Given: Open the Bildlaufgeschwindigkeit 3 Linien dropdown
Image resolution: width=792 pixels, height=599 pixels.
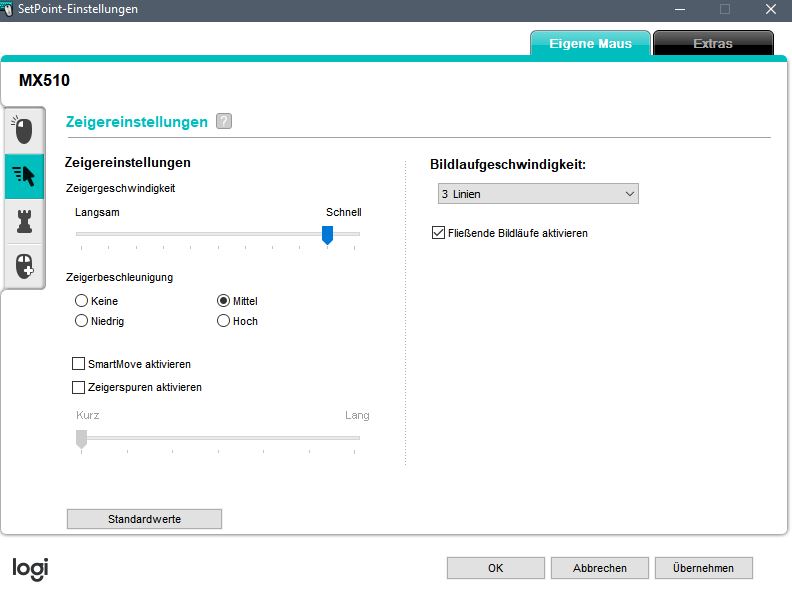Looking at the screenshot, I should [x=538, y=194].
